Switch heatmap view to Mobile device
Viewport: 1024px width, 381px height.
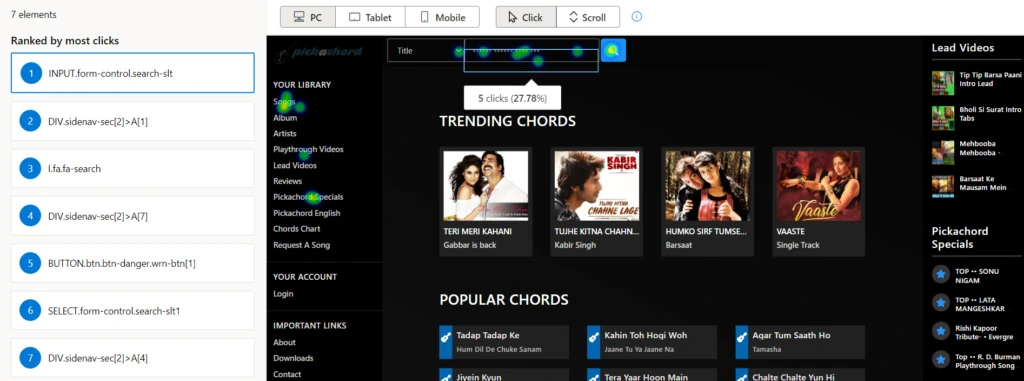pos(442,17)
